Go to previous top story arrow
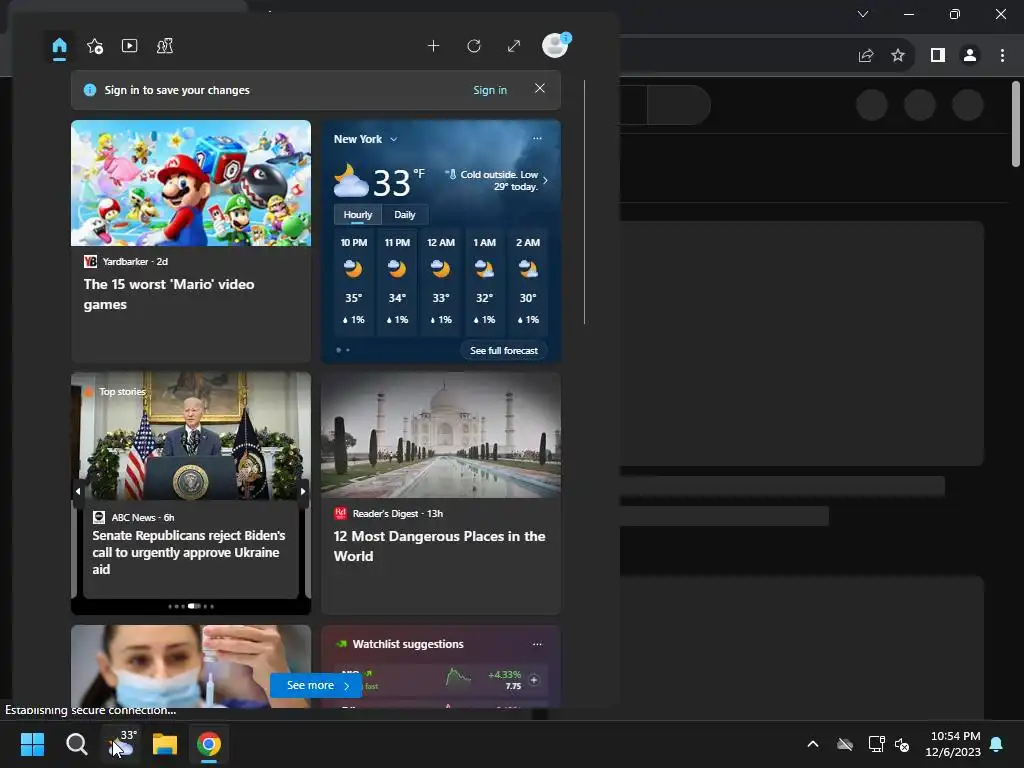1024x768 pixels. [78, 491]
